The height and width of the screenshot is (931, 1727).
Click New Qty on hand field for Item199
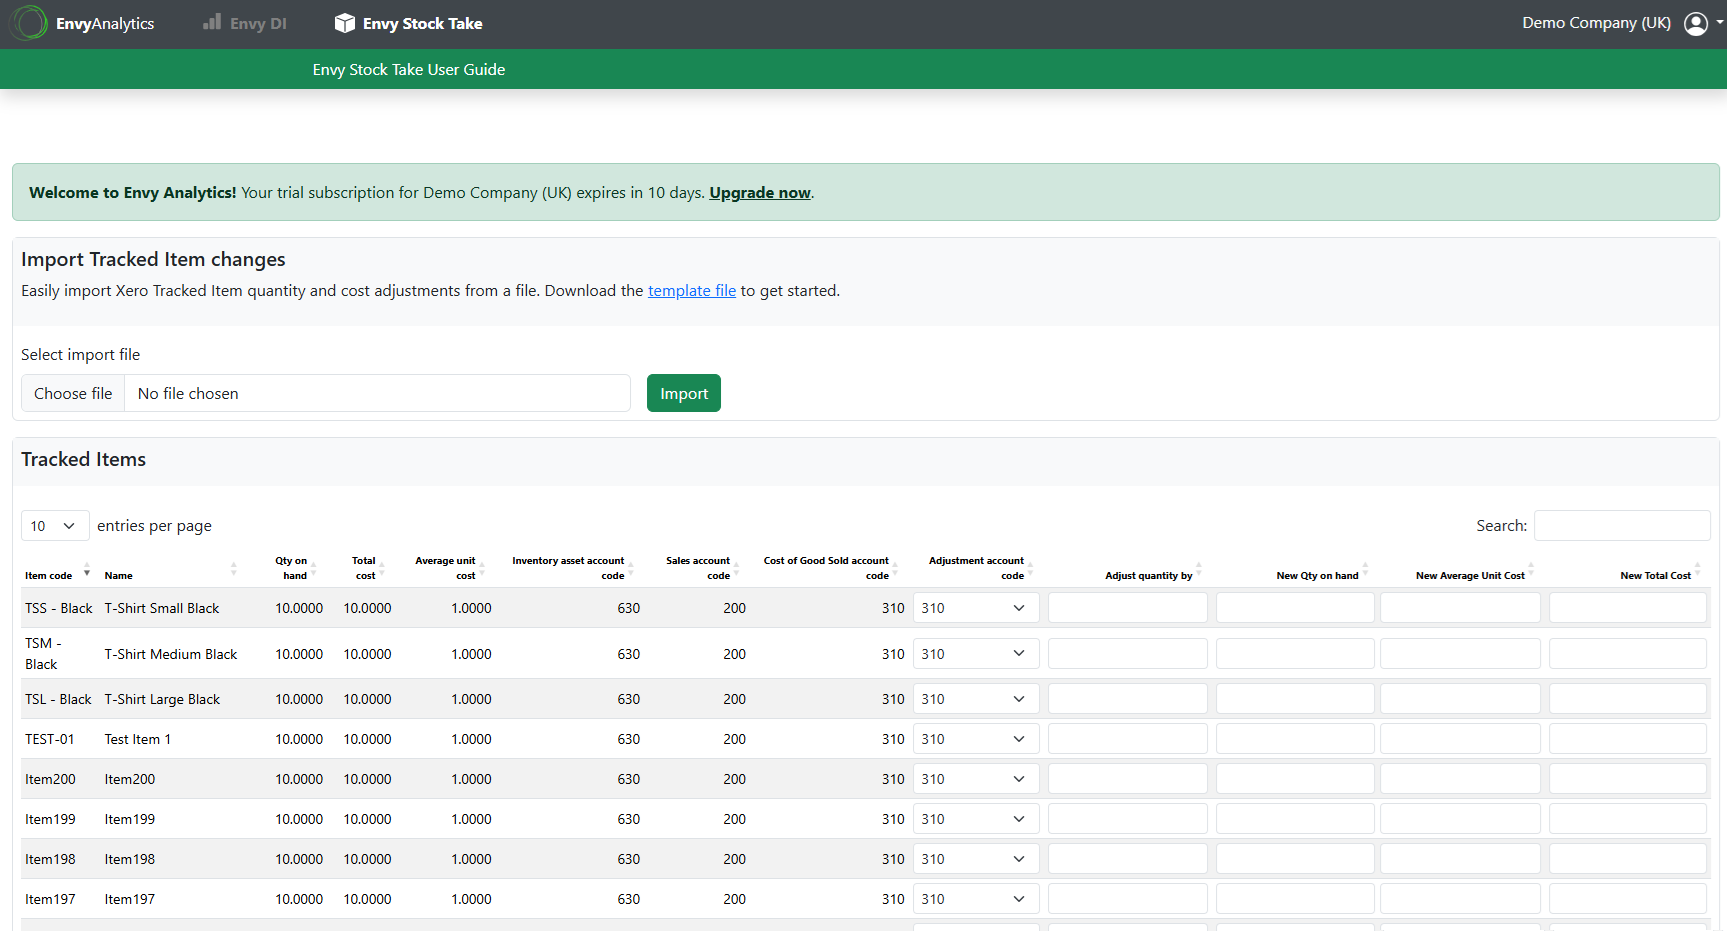[1295, 819]
